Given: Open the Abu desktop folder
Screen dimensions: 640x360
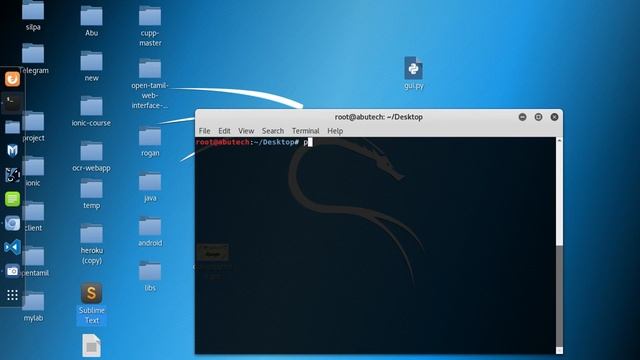Looking at the screenshot, I should click(x=91, y=16).
